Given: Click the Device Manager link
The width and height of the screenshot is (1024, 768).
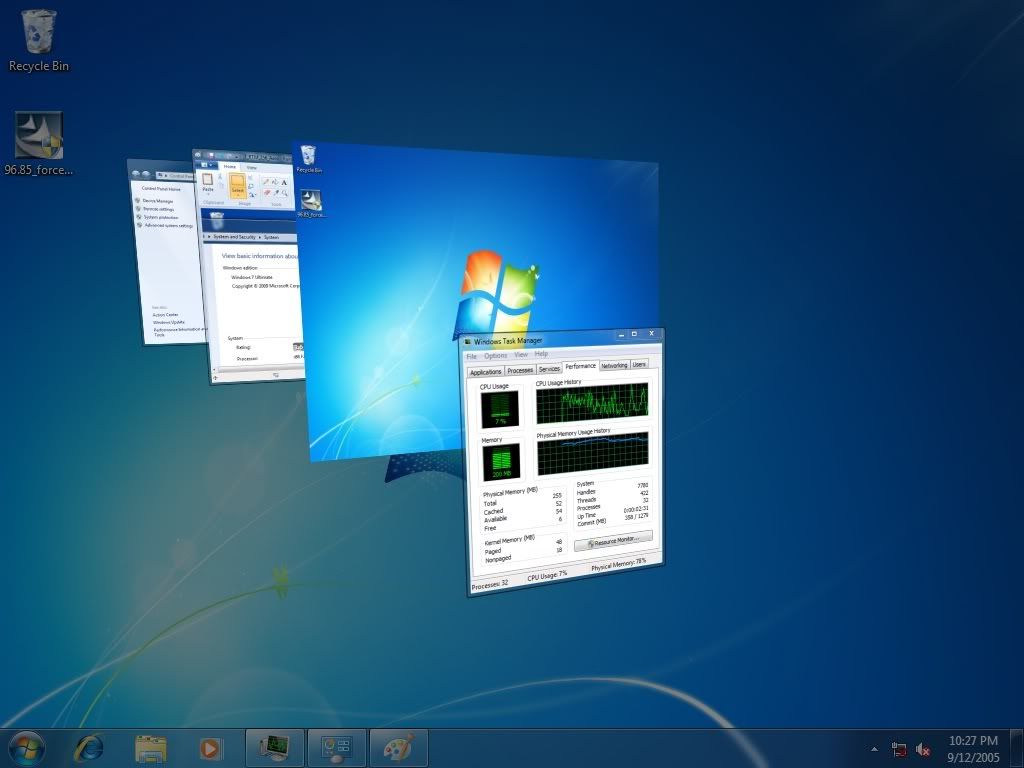Looking at the screenshot, I should pyautogui.click(x=157, y=201).
